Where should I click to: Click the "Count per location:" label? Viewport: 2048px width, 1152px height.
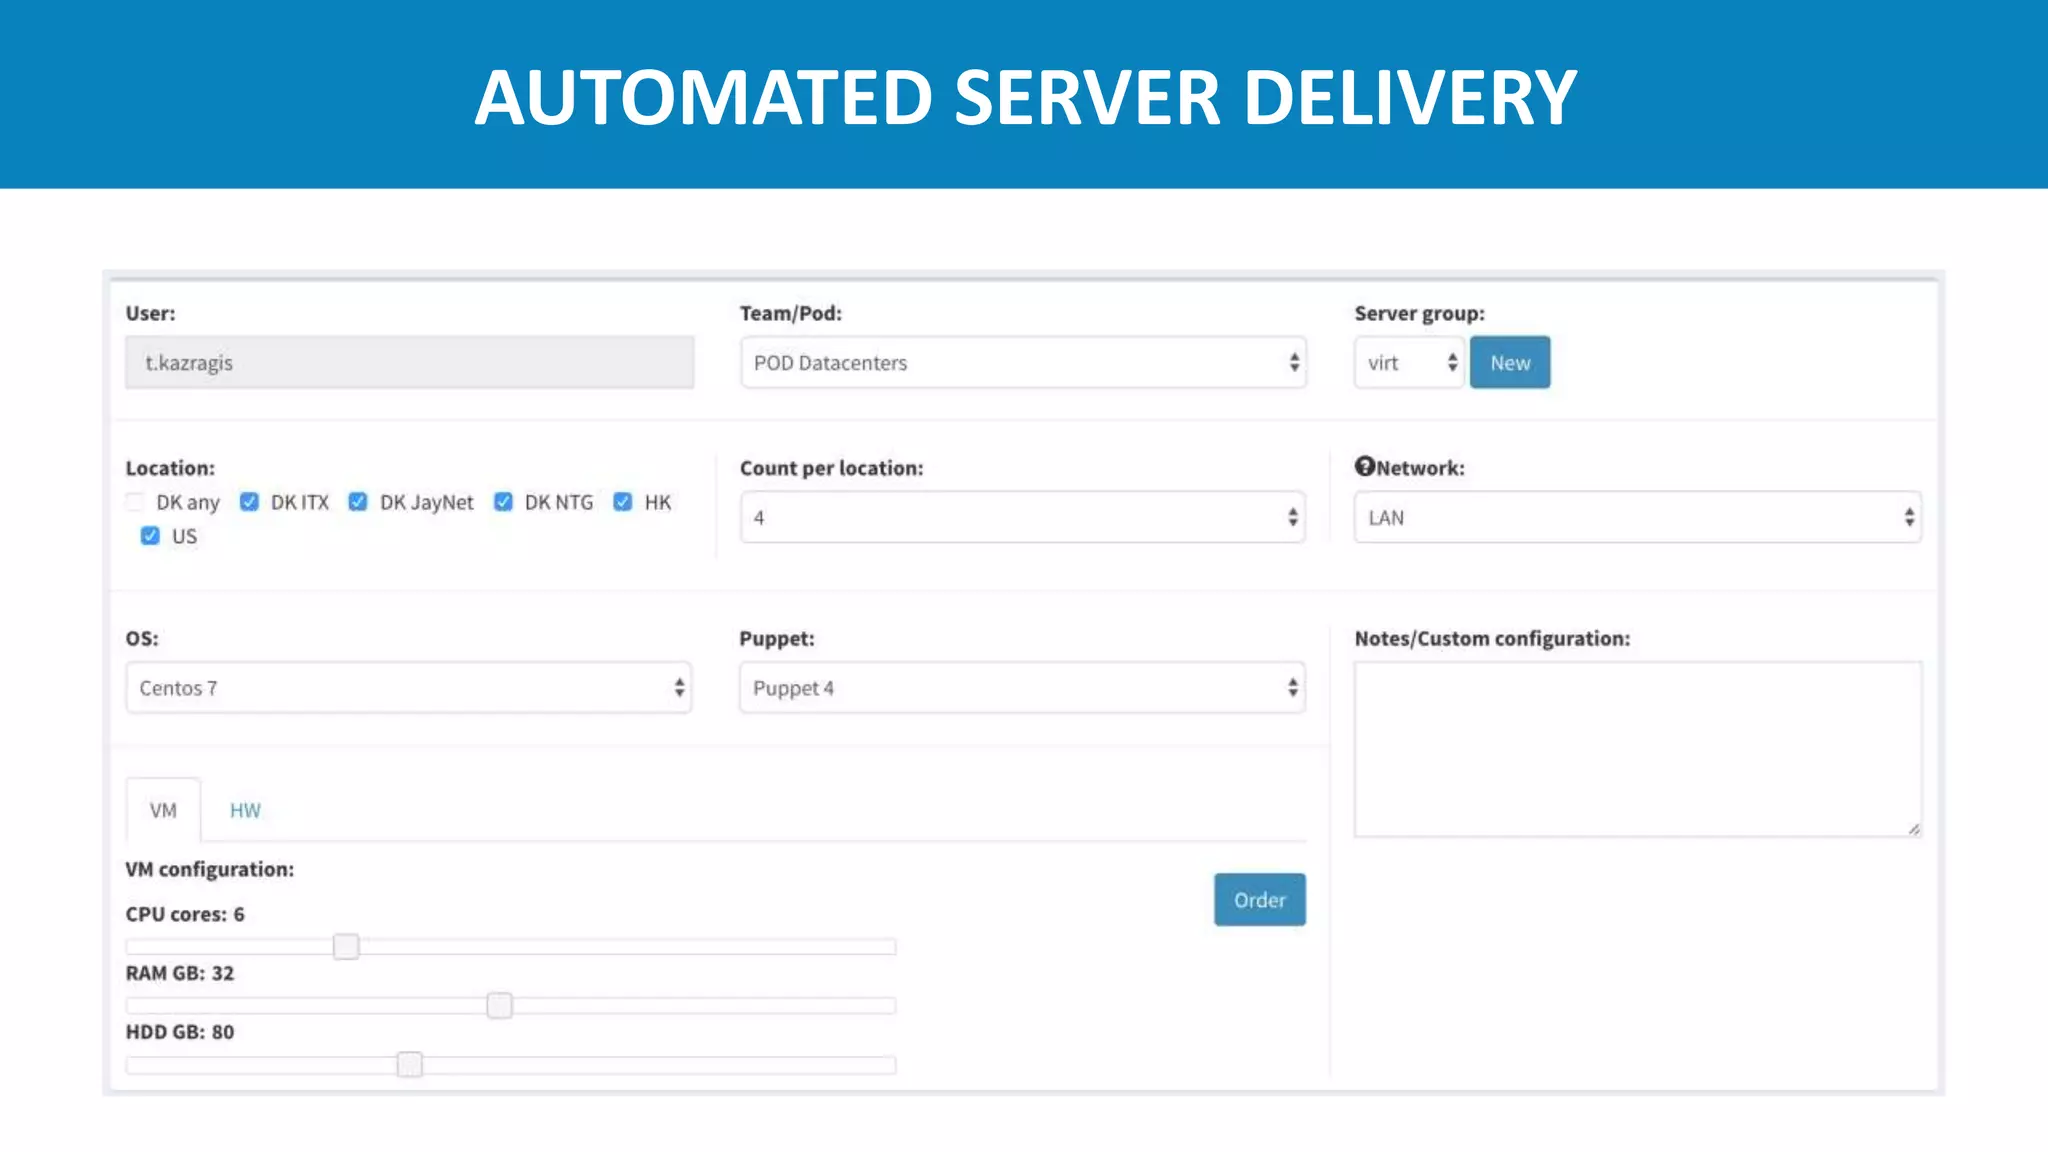coord(832,468)
